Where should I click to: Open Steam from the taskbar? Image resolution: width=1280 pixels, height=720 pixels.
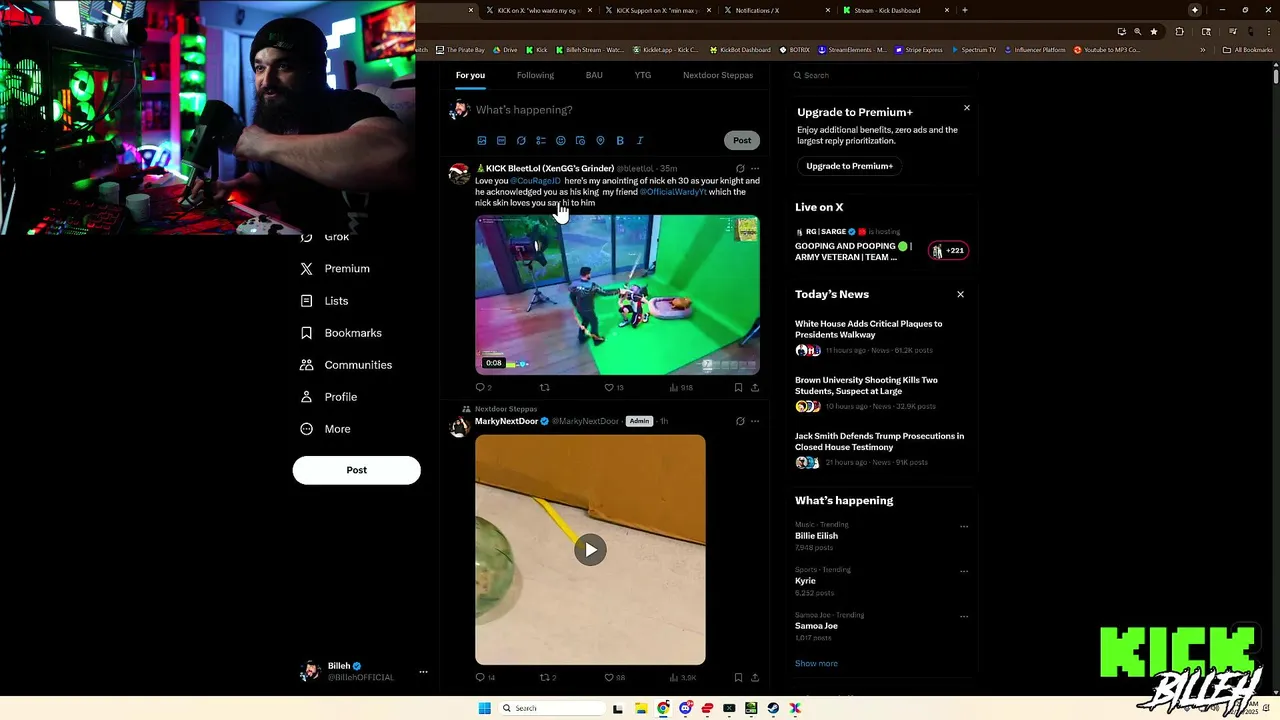point(773,708)
